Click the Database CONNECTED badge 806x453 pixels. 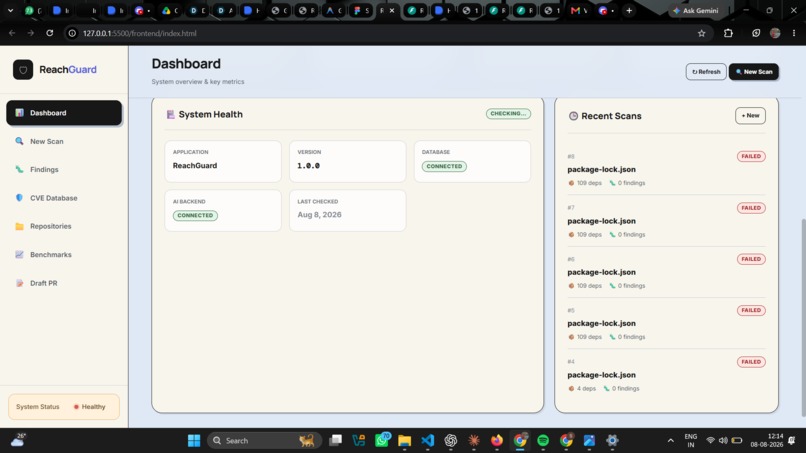pos(444,166)
